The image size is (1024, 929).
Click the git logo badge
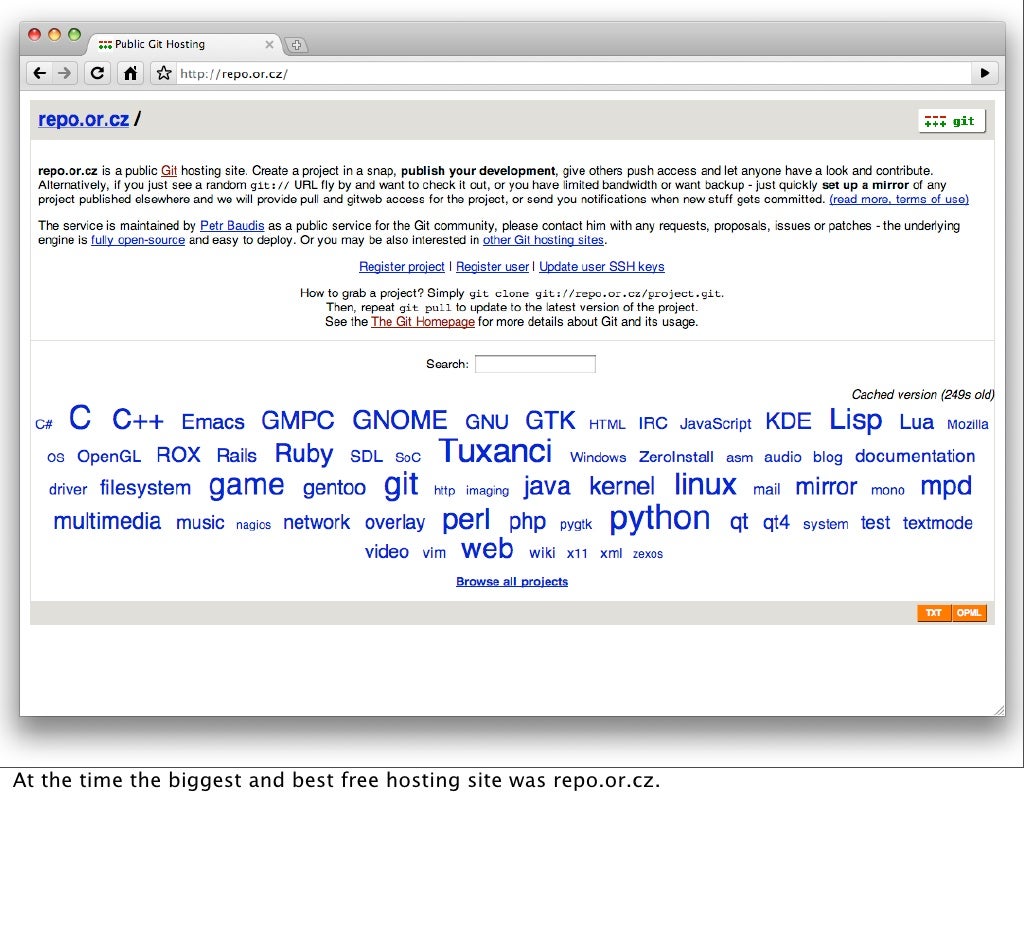point(952,121)
